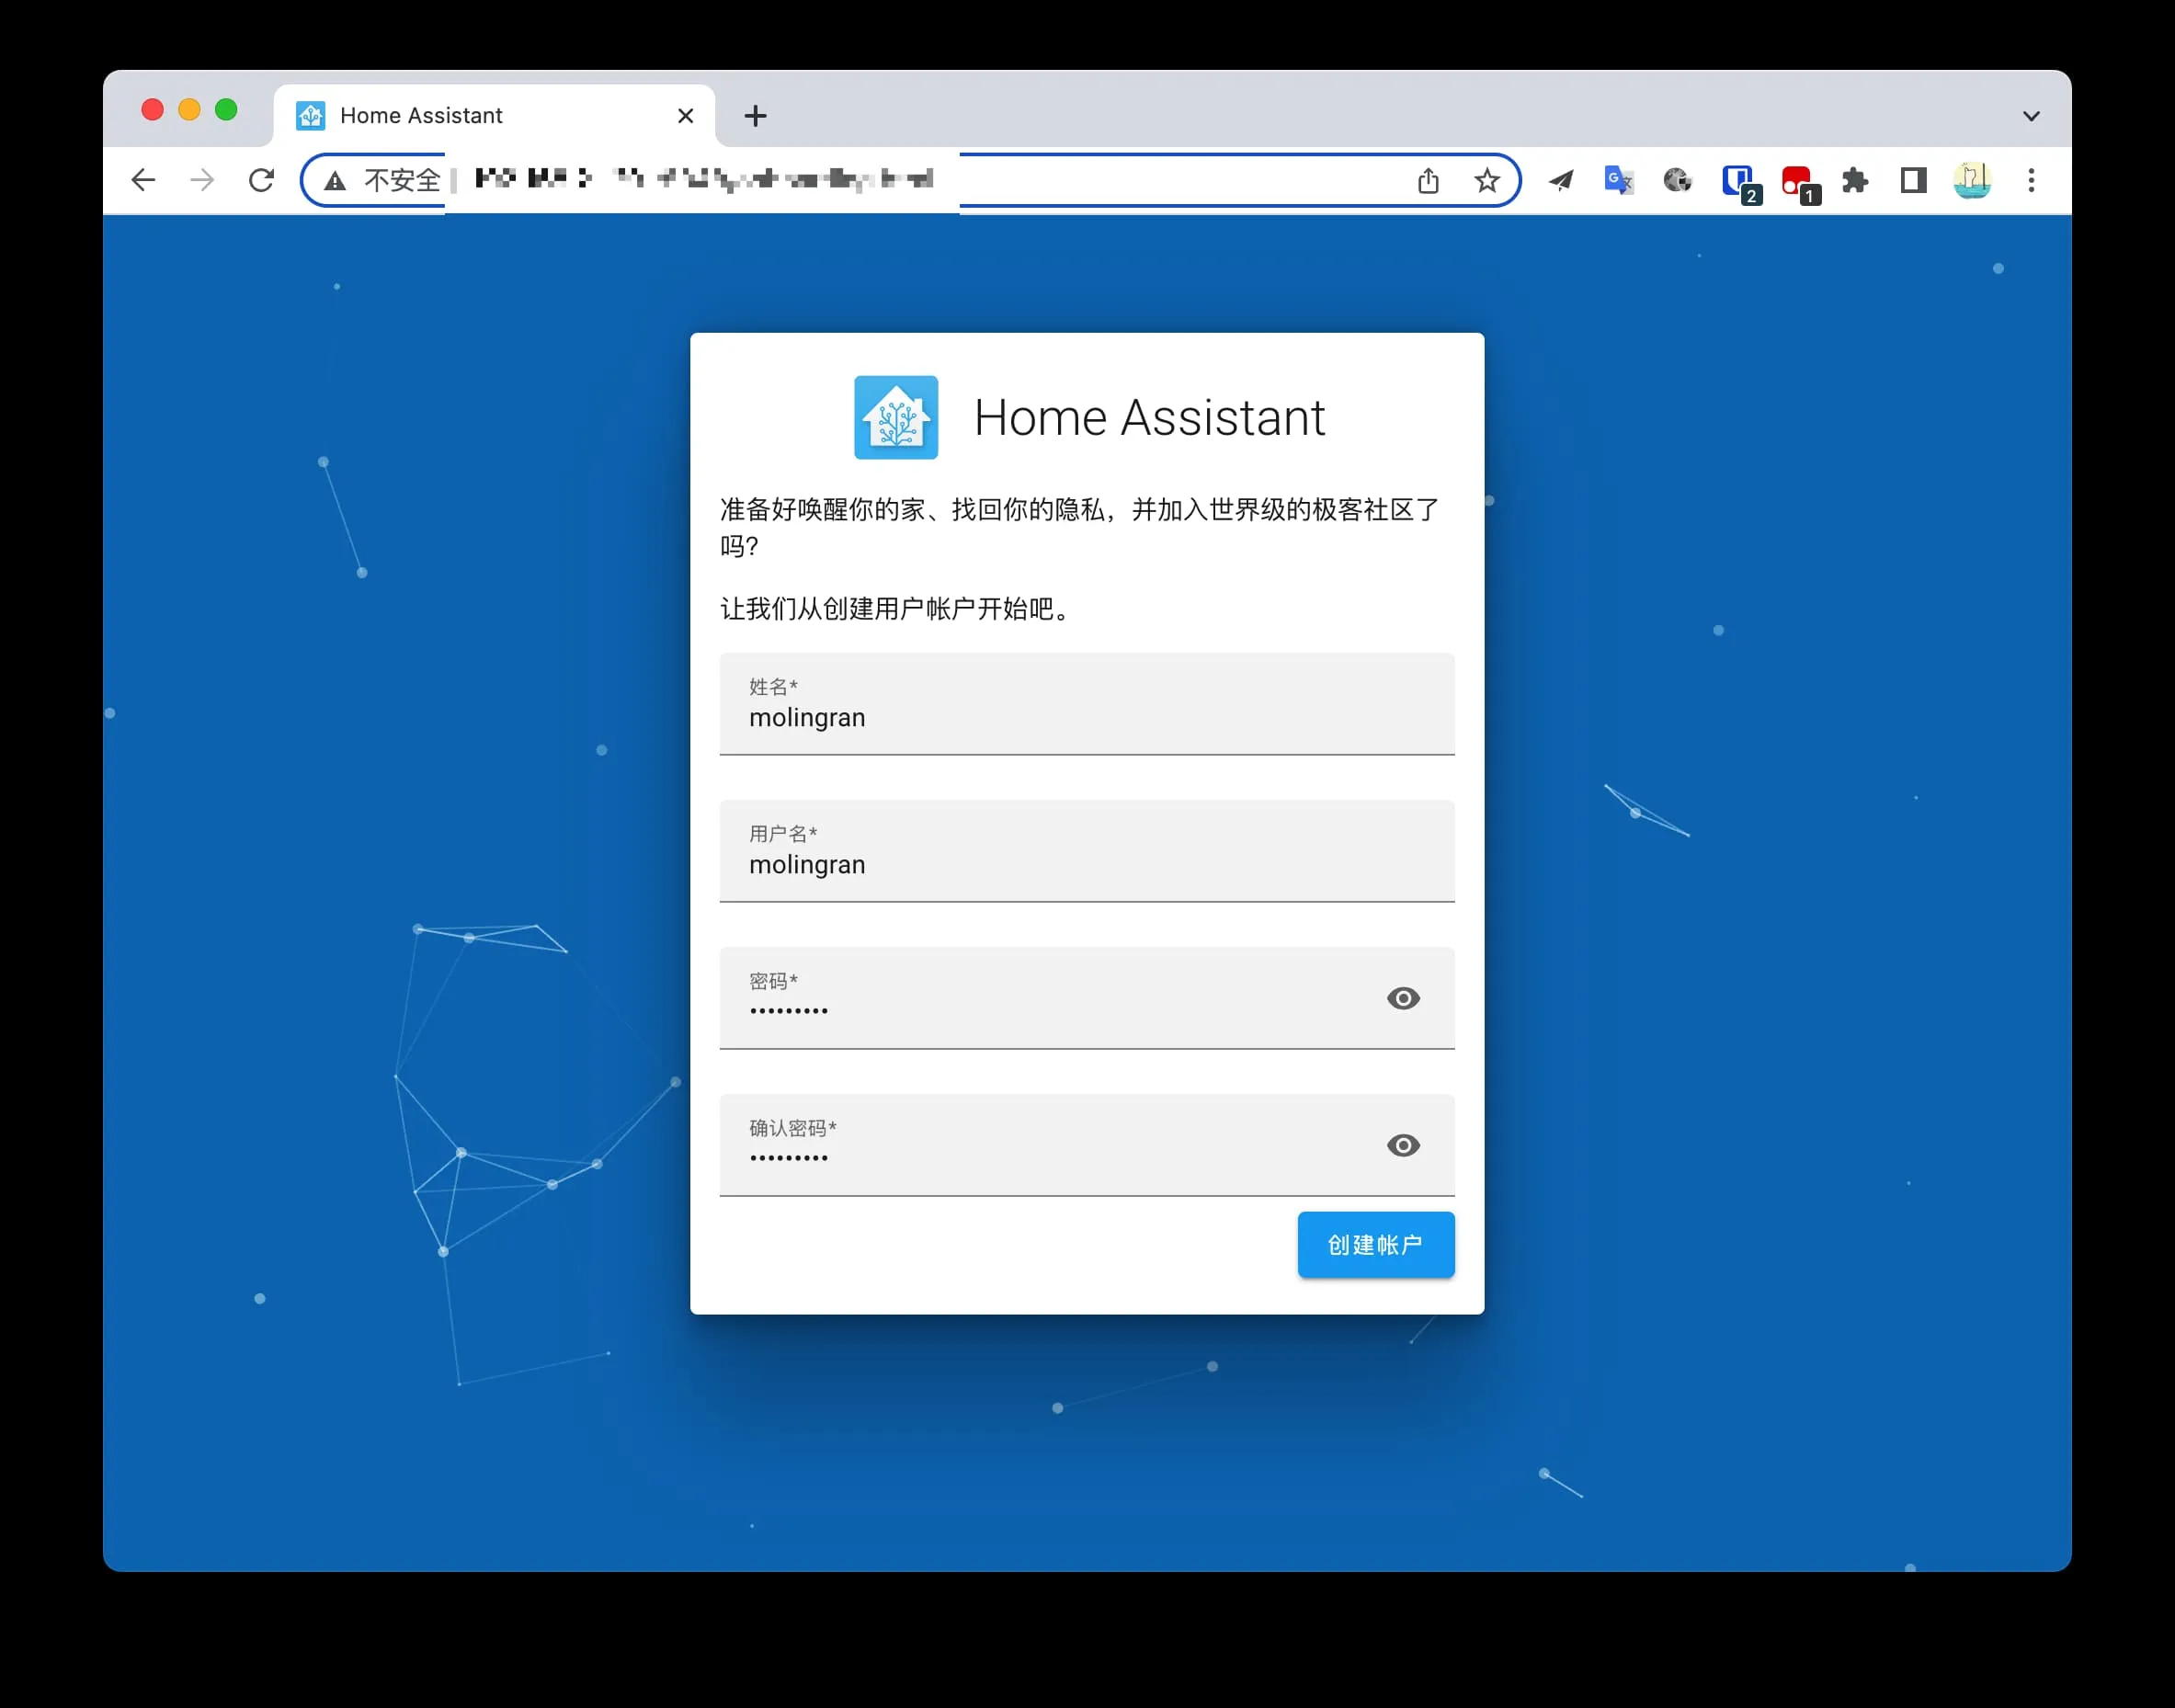Focus the 用户名 username field
The image size is (2175, 1708).
pos(1086,852)
